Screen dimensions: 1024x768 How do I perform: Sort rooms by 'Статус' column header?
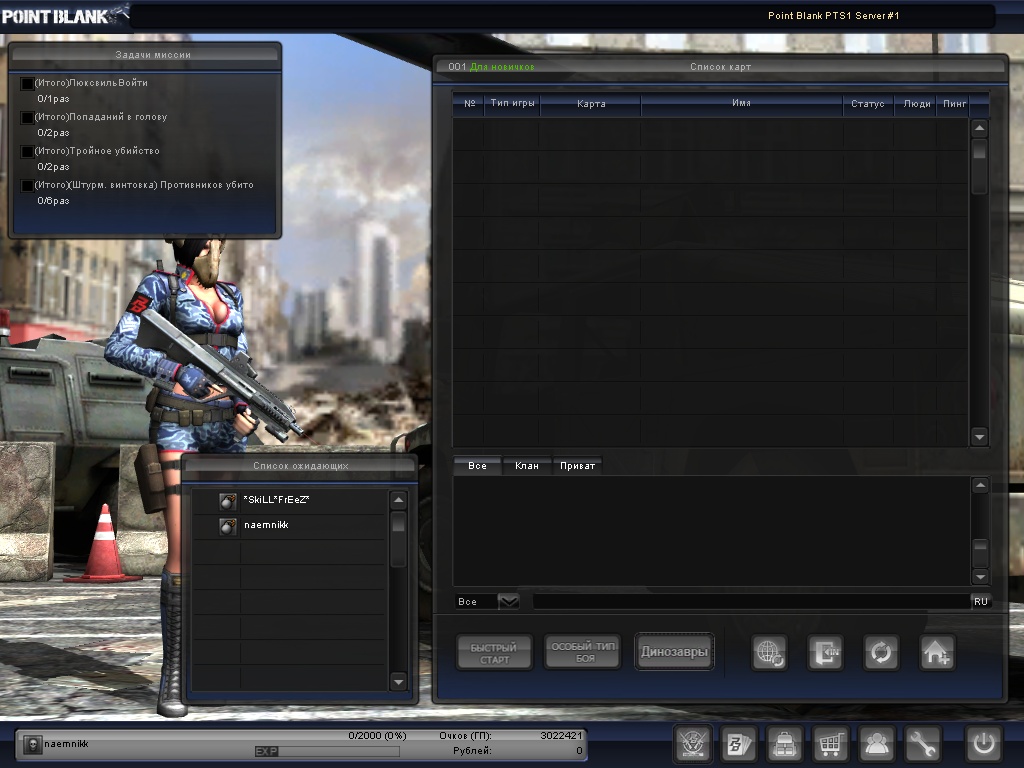click(868, 104)
